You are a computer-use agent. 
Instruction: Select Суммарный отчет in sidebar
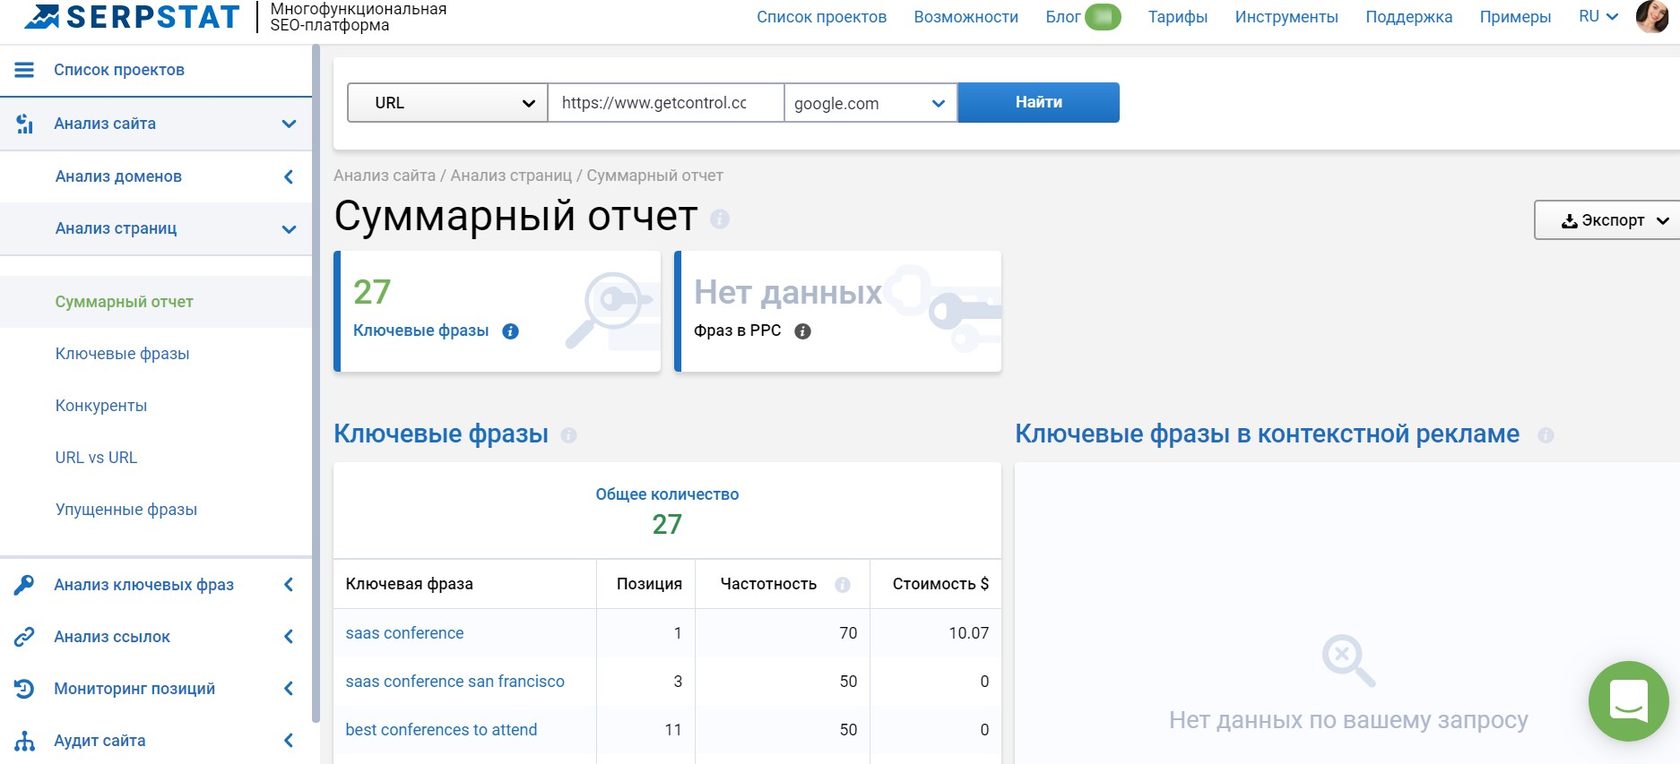click(124, 302)
